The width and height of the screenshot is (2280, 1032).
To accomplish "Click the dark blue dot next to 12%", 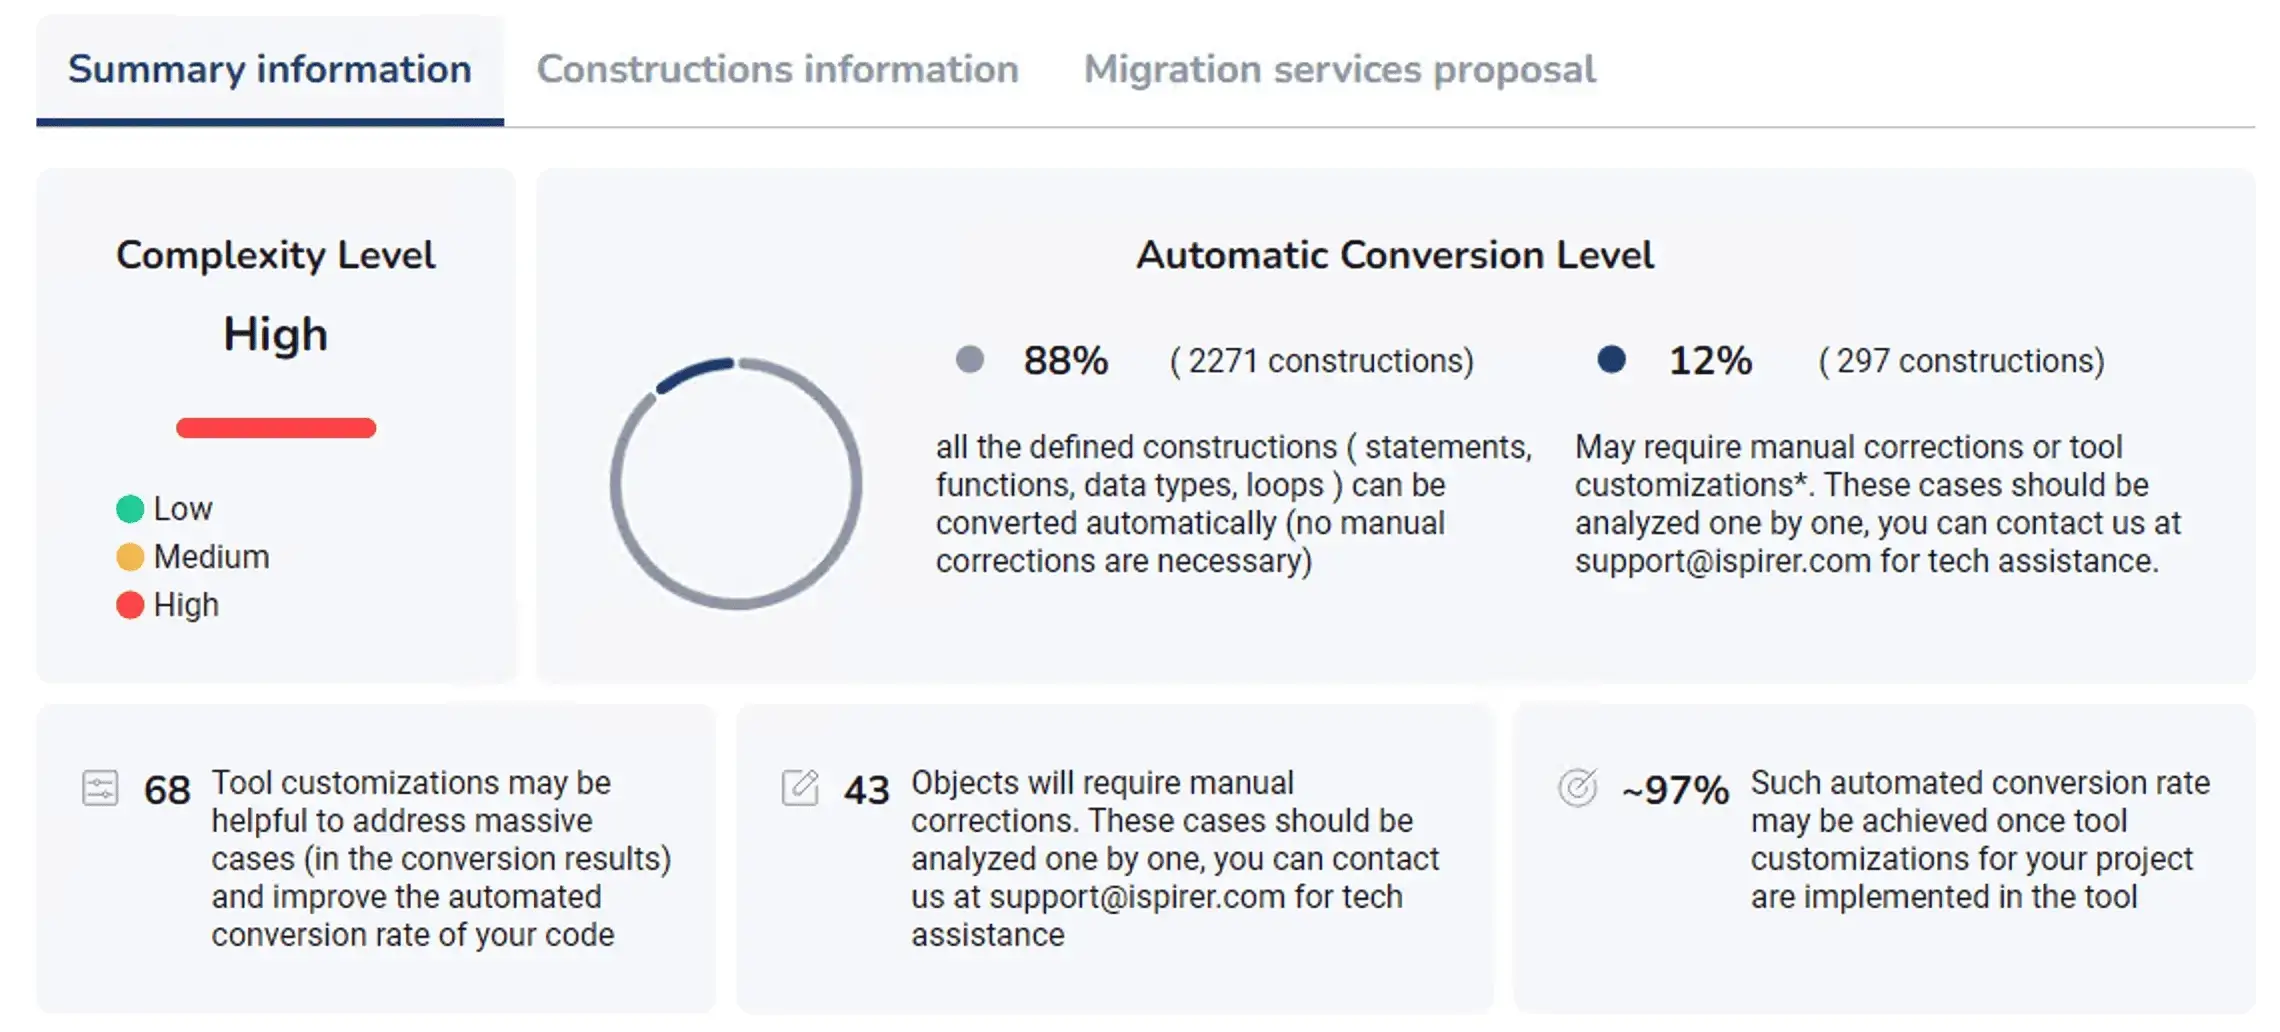I will [1611, 359].
